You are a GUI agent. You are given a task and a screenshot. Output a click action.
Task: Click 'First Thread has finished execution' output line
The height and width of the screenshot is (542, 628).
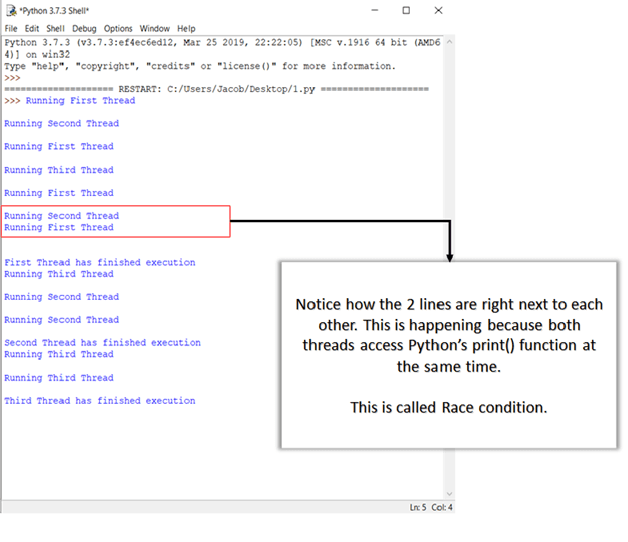(100, 263)
